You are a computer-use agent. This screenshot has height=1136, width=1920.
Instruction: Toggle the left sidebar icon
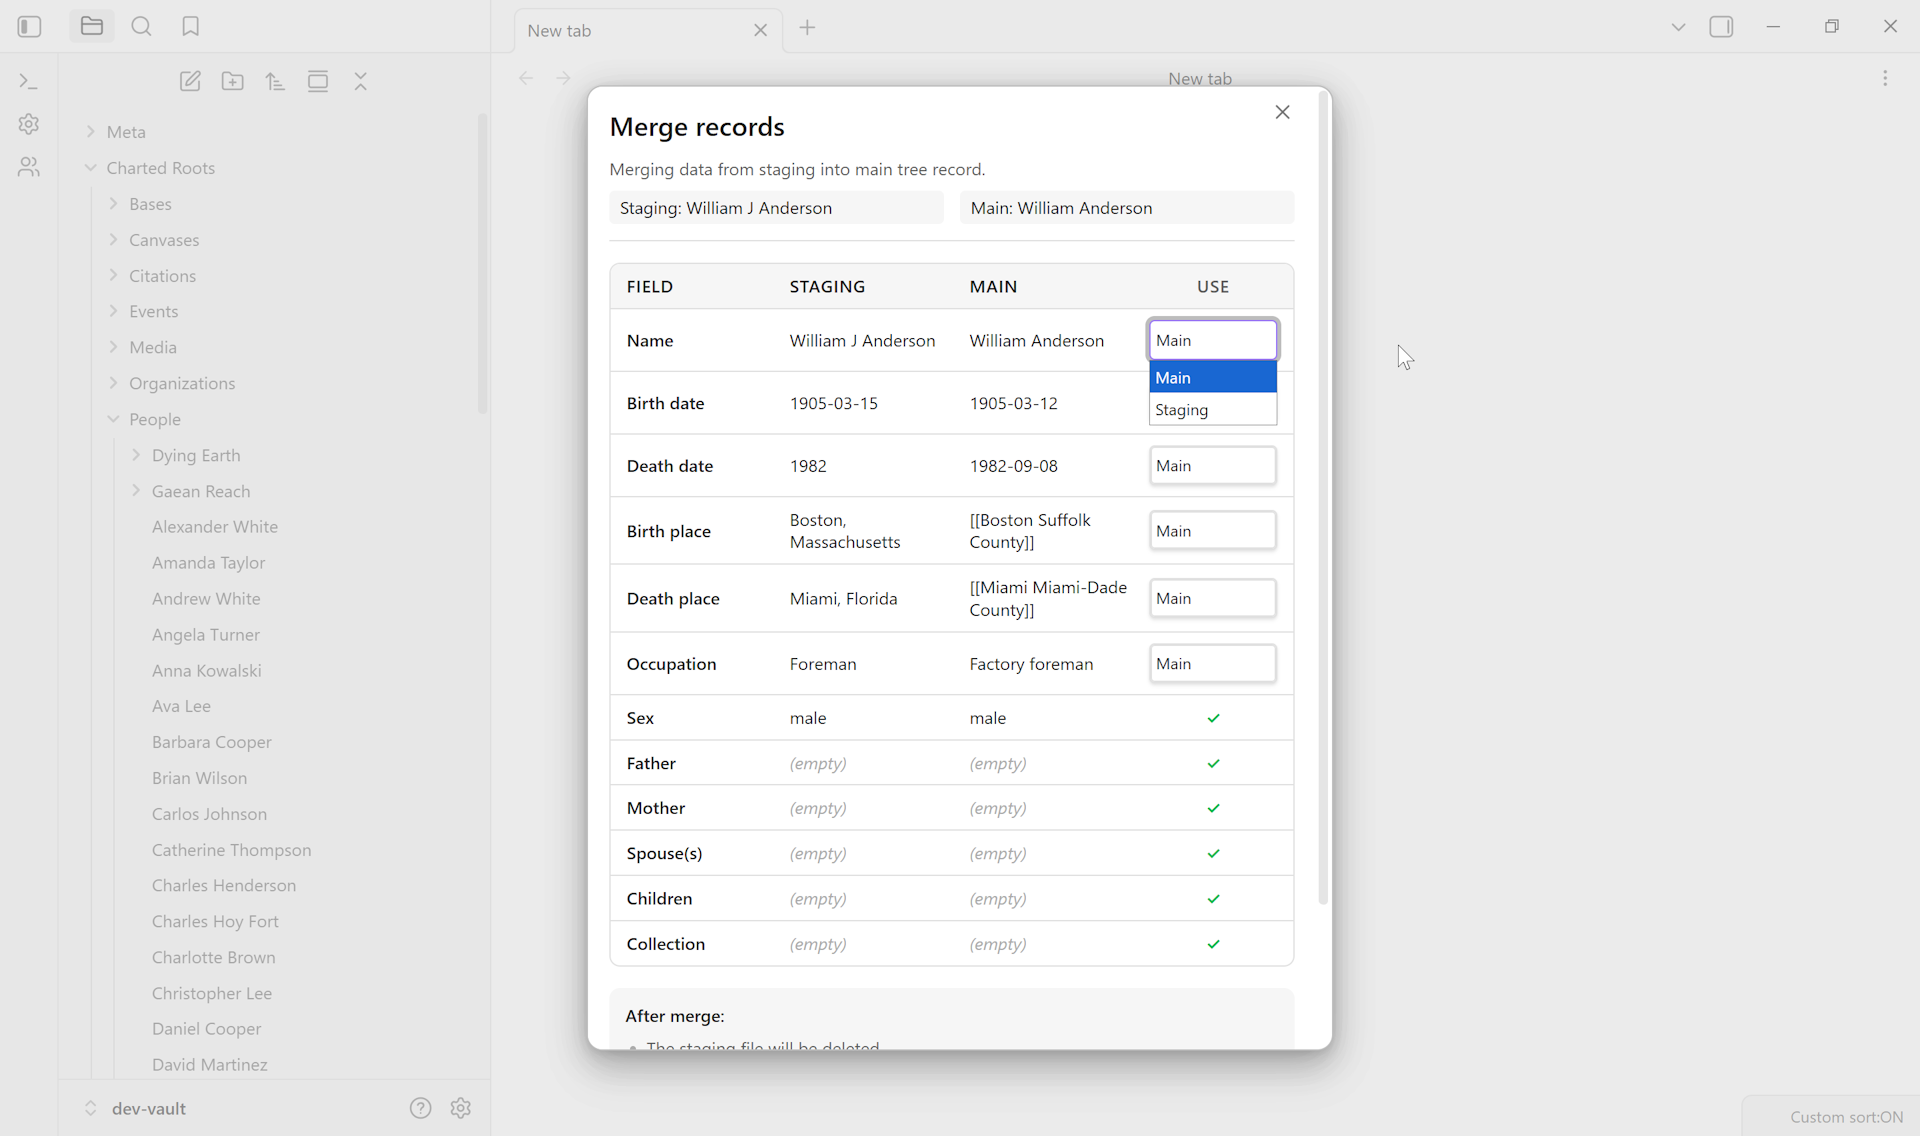[29, 27]
